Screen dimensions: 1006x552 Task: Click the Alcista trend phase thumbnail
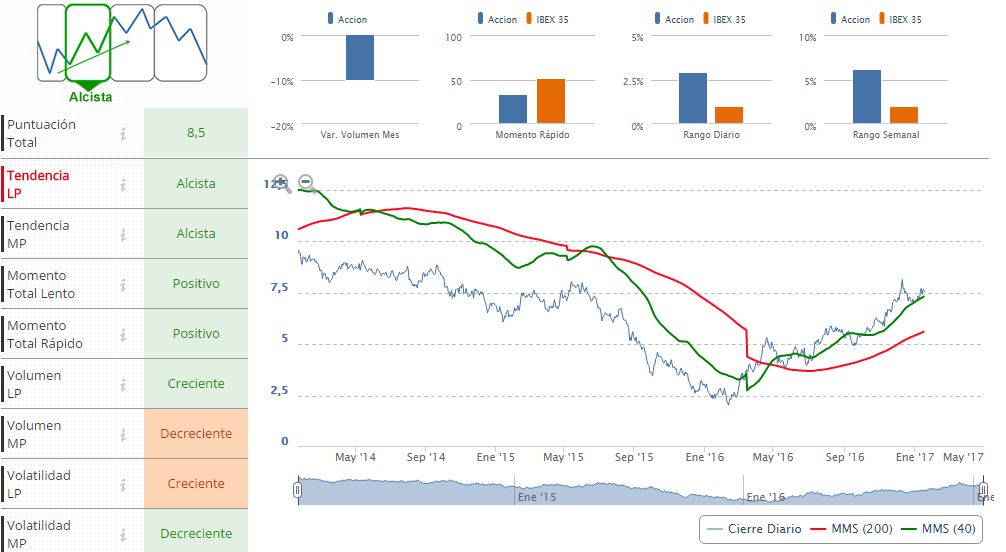tap(89, 43)
